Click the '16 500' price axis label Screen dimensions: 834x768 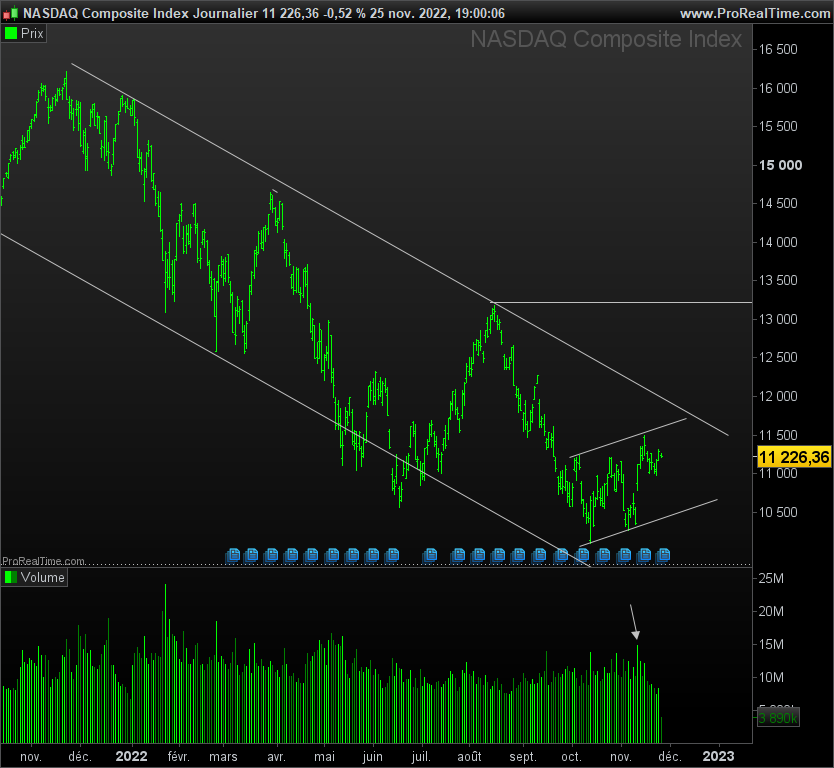tap(778, 49)
